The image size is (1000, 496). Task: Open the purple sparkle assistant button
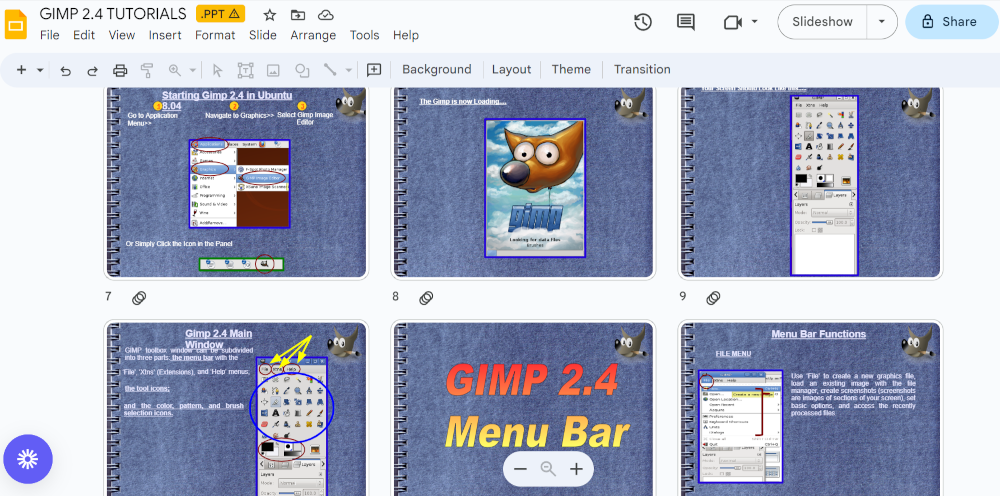pyautogui.click(x=28, y=459)
